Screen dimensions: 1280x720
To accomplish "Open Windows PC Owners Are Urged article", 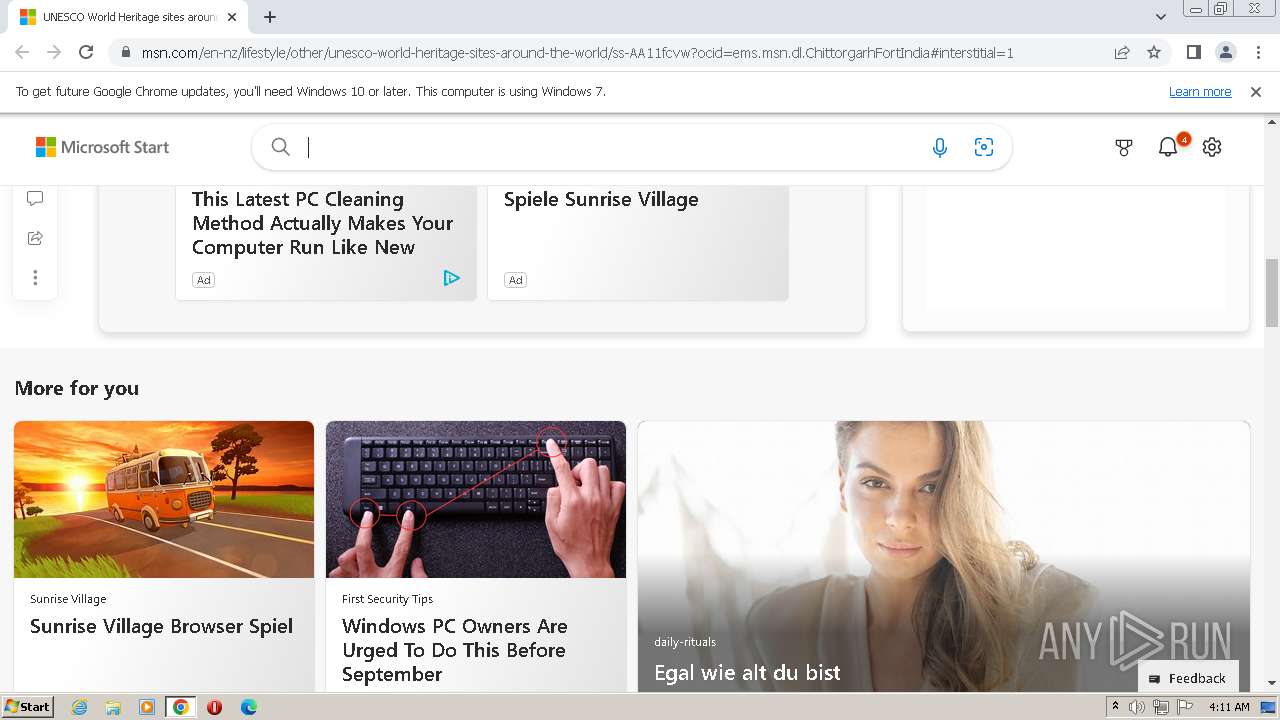I will (455, 650).
